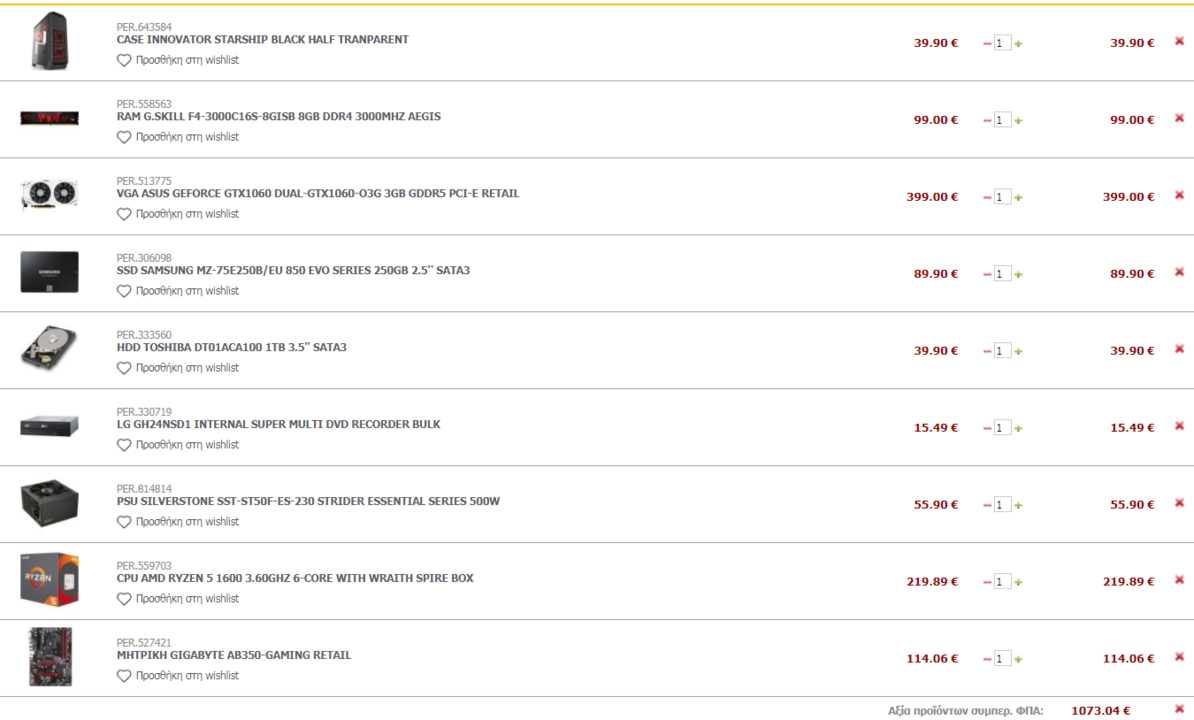This screenshot has width=1194, height=720.
Task: Click the PC case product thumbnail
Action: tap(49, 41)
